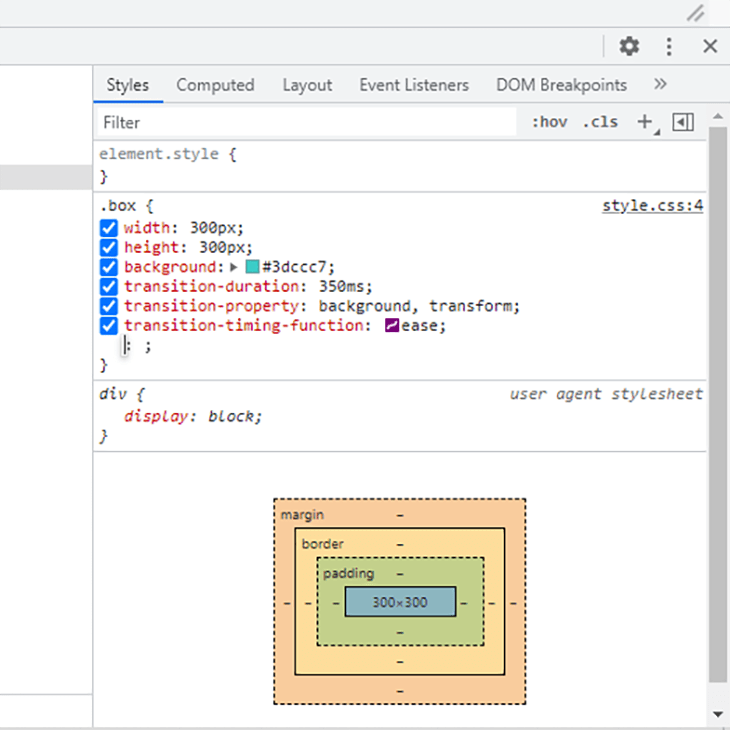Image resolution: width=730 pixels, height=730 pixels.
Task: Toggle the transition-timing-function checkbox
Action: (x=108, y=325)
